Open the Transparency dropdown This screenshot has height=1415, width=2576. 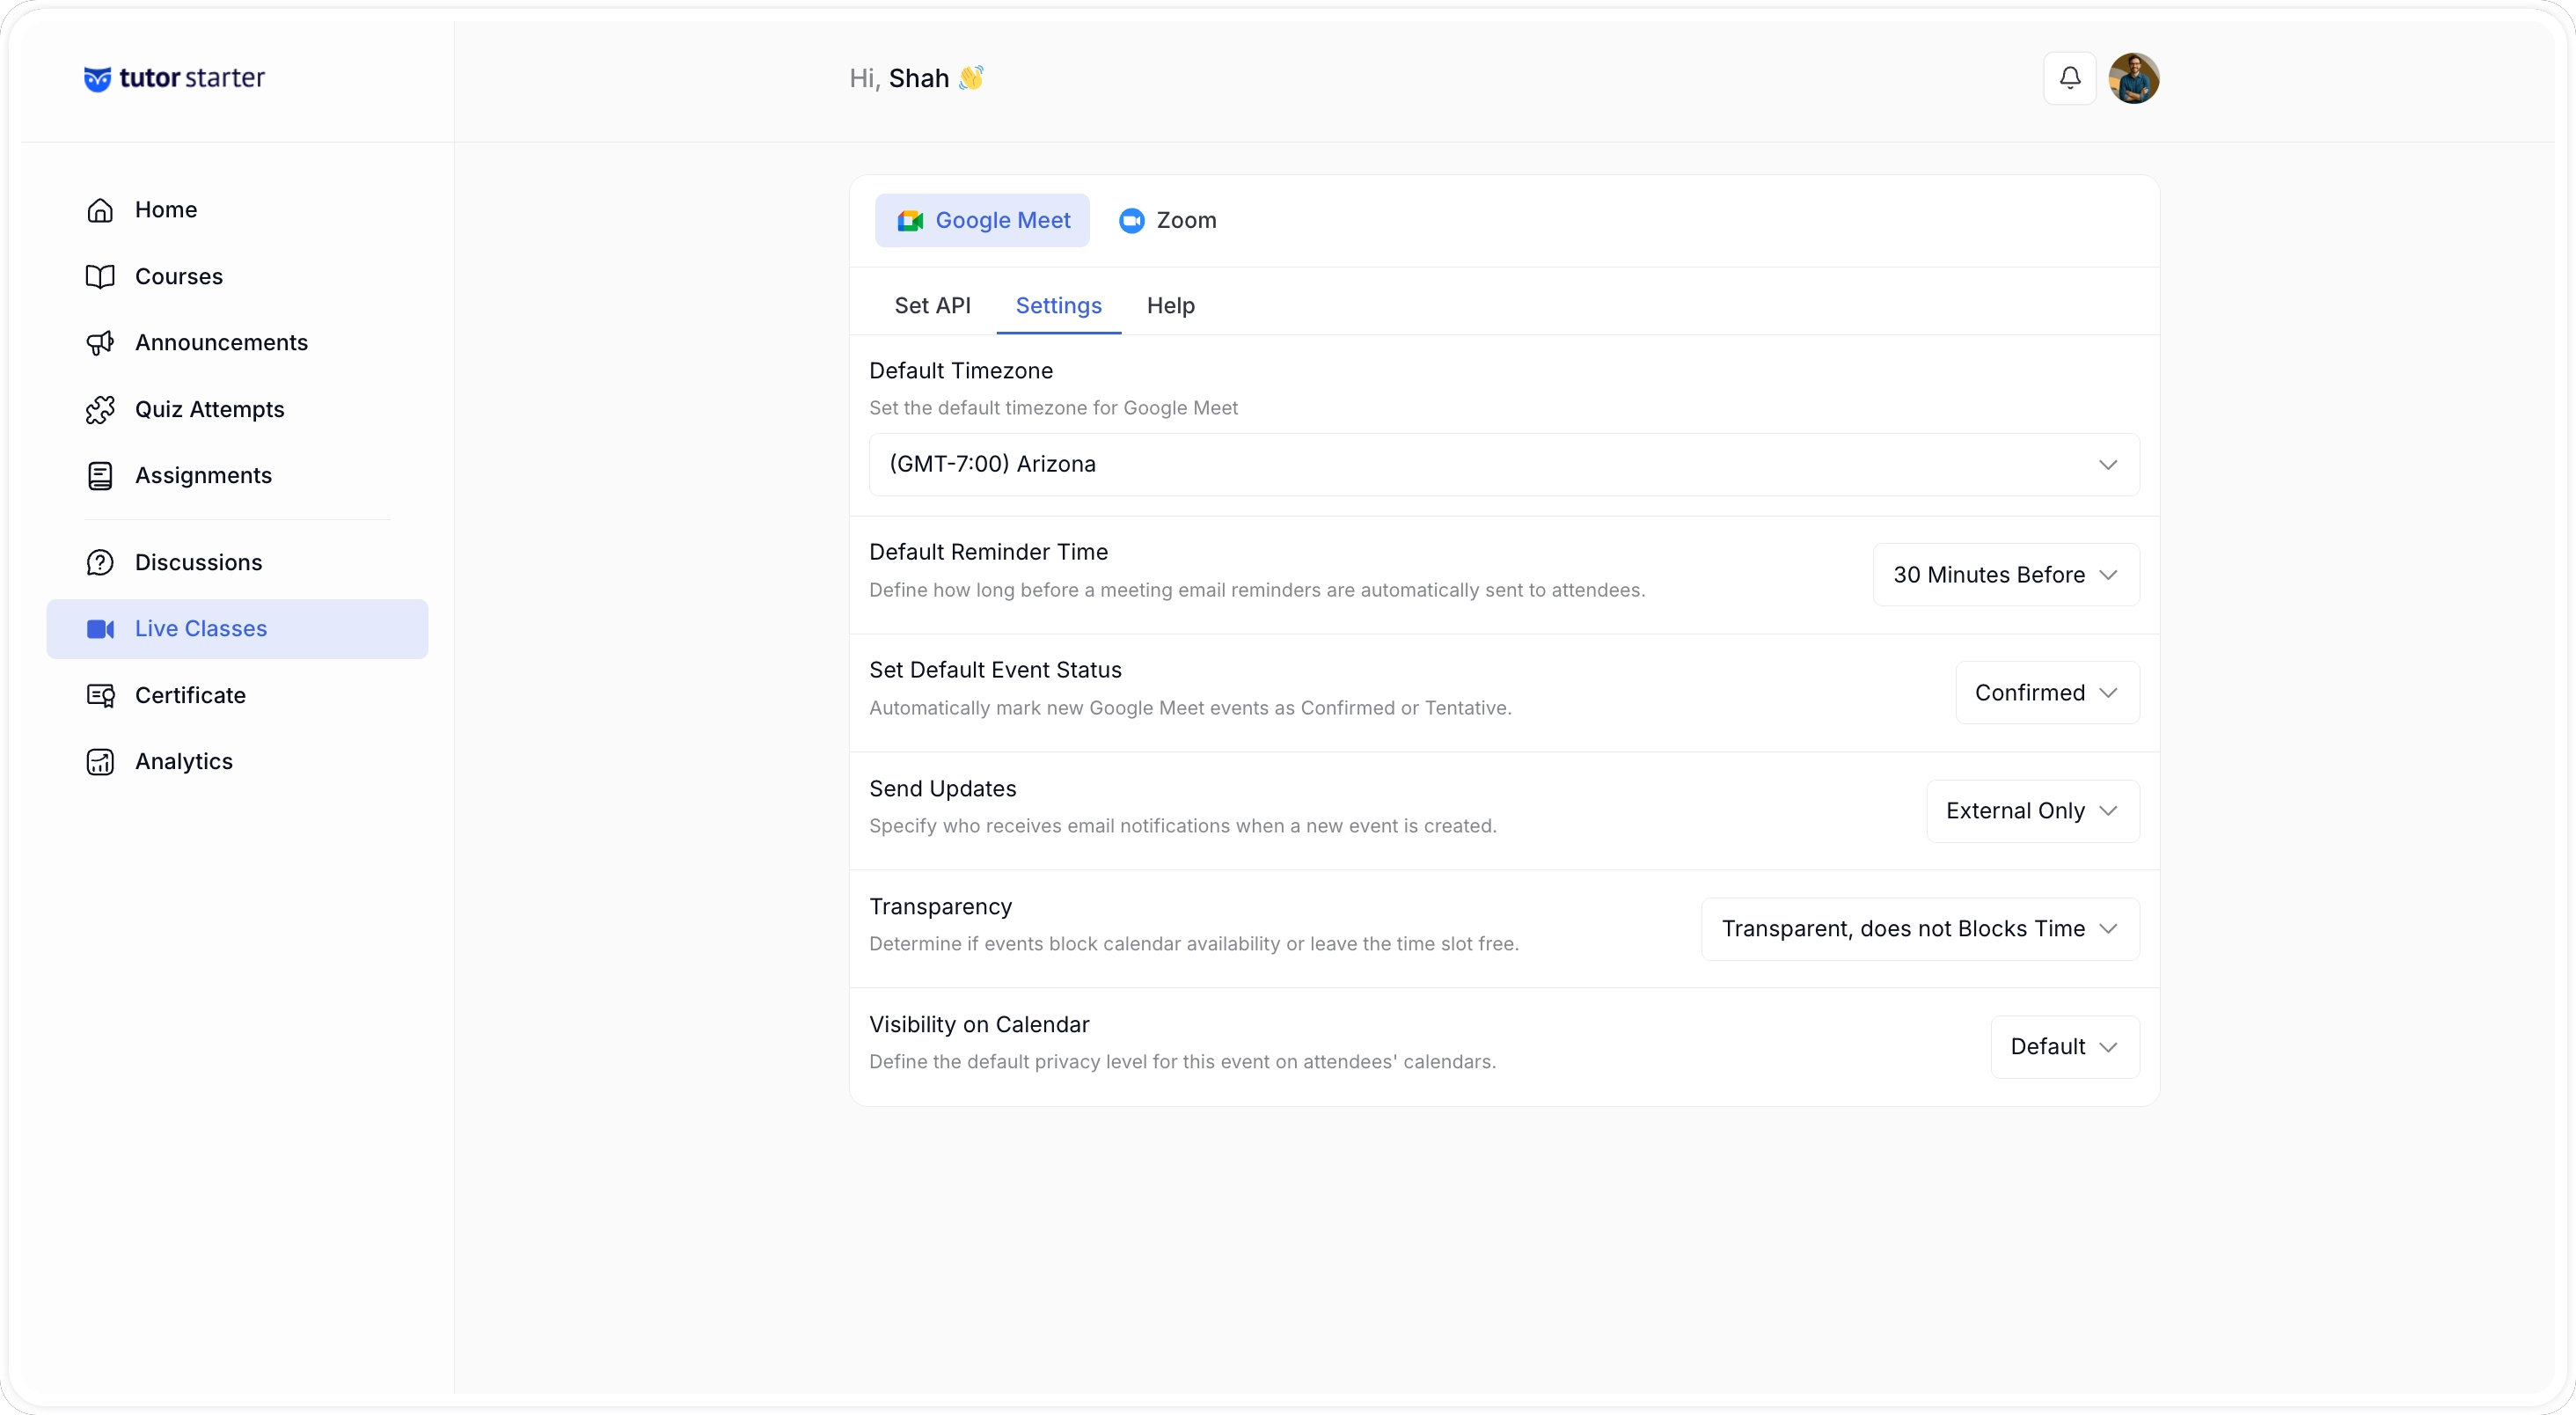pyautogui.click(x=1920, y=929)
